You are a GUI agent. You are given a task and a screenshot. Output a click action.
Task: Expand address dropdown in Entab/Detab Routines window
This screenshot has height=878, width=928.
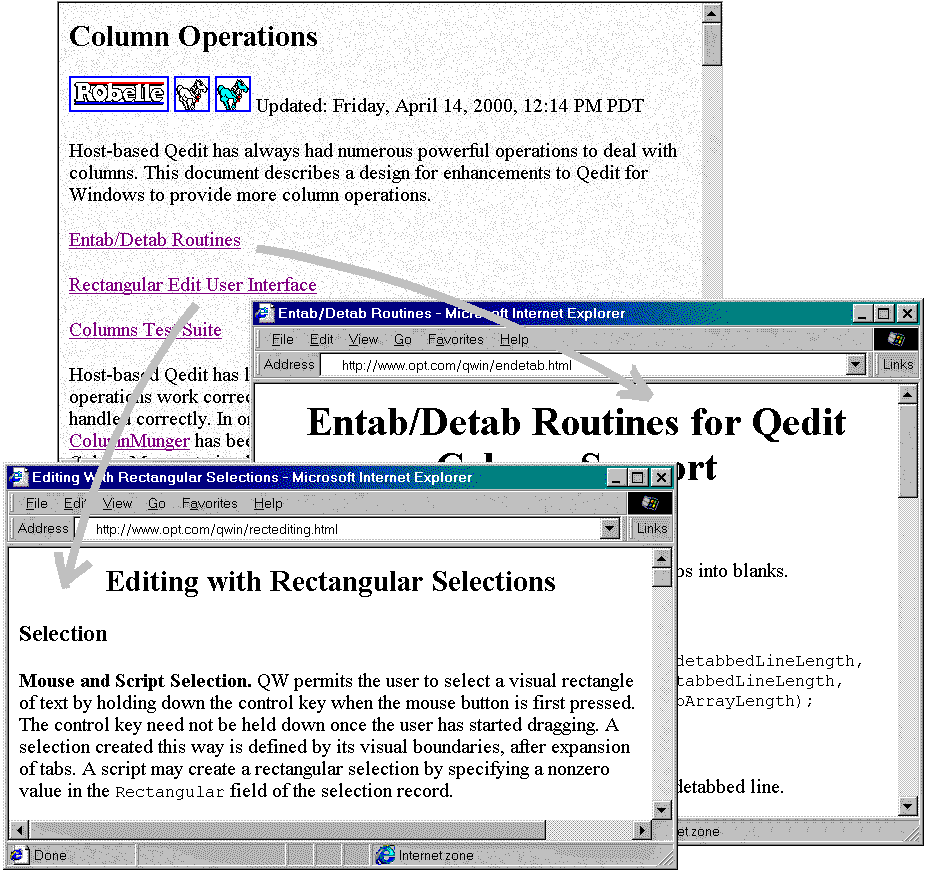click(x=855, y=364)
